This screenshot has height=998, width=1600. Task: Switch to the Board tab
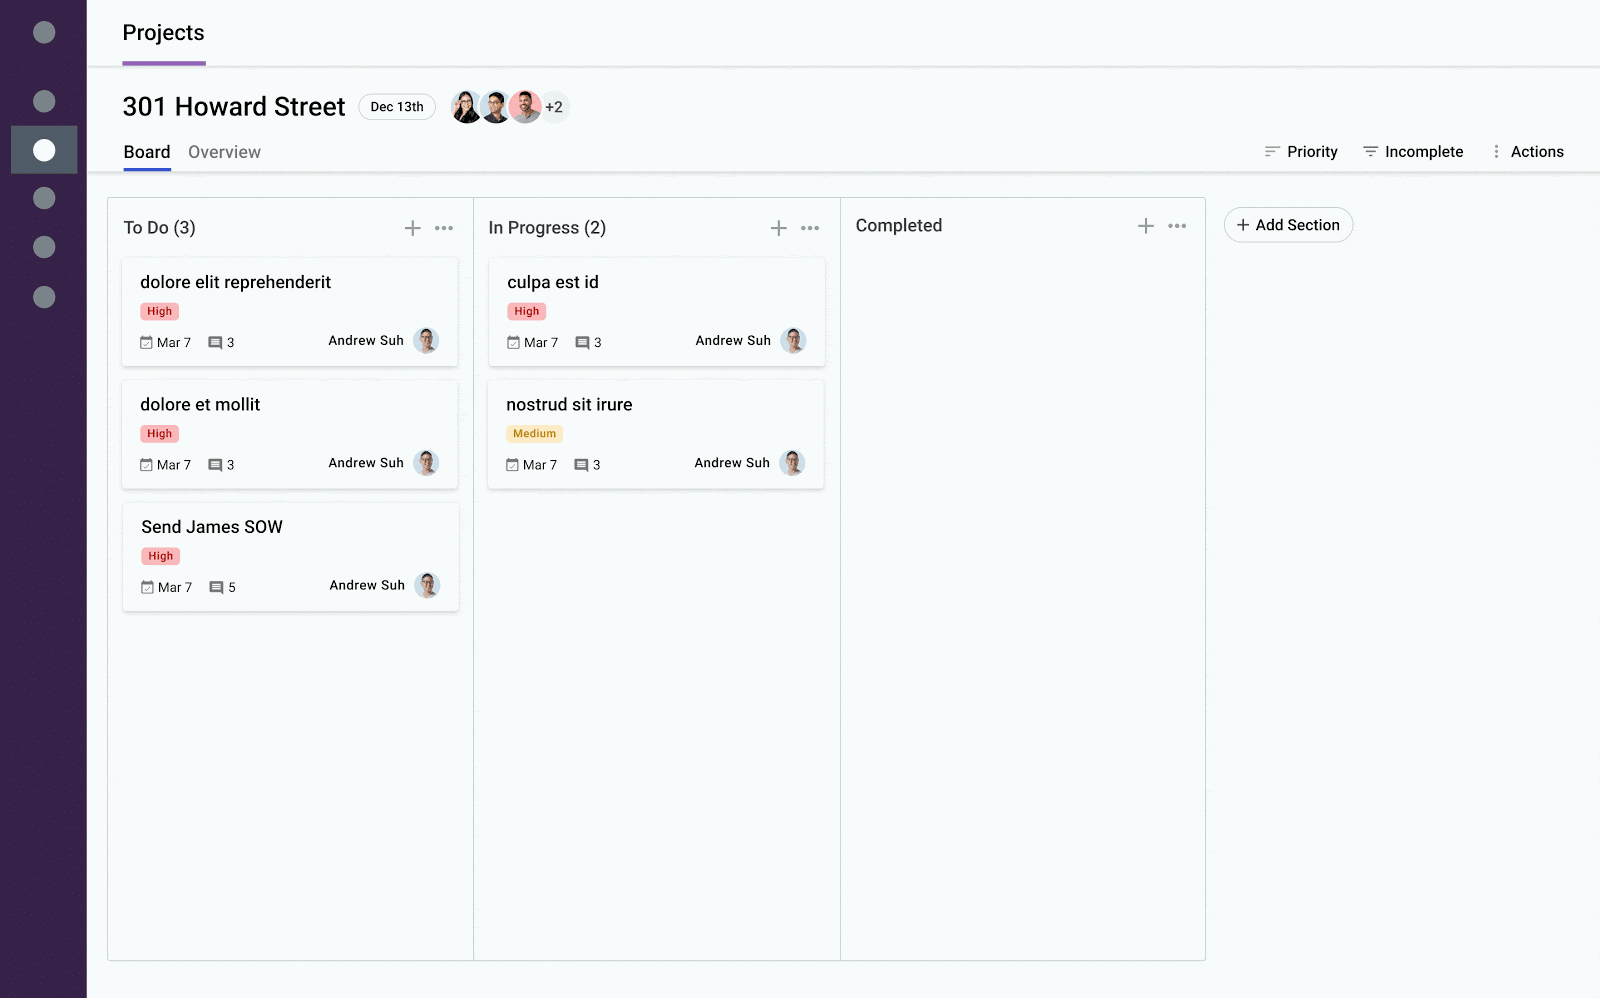[147, 152]
